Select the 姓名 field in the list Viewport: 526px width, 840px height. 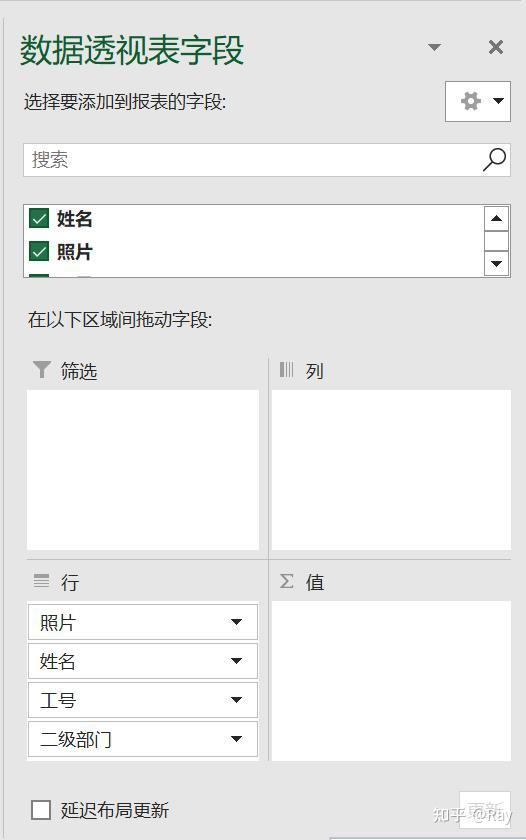[74, 219]
